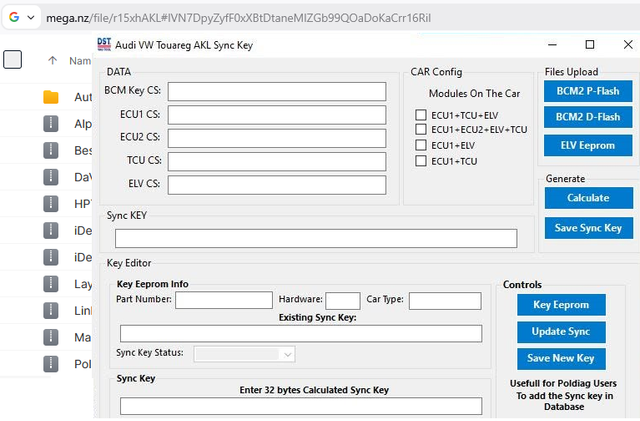The width and height of the screenshot is (640, 421).
Task: Click the 'Nam' column header in MEGA
Action: (x=80, y=61)
